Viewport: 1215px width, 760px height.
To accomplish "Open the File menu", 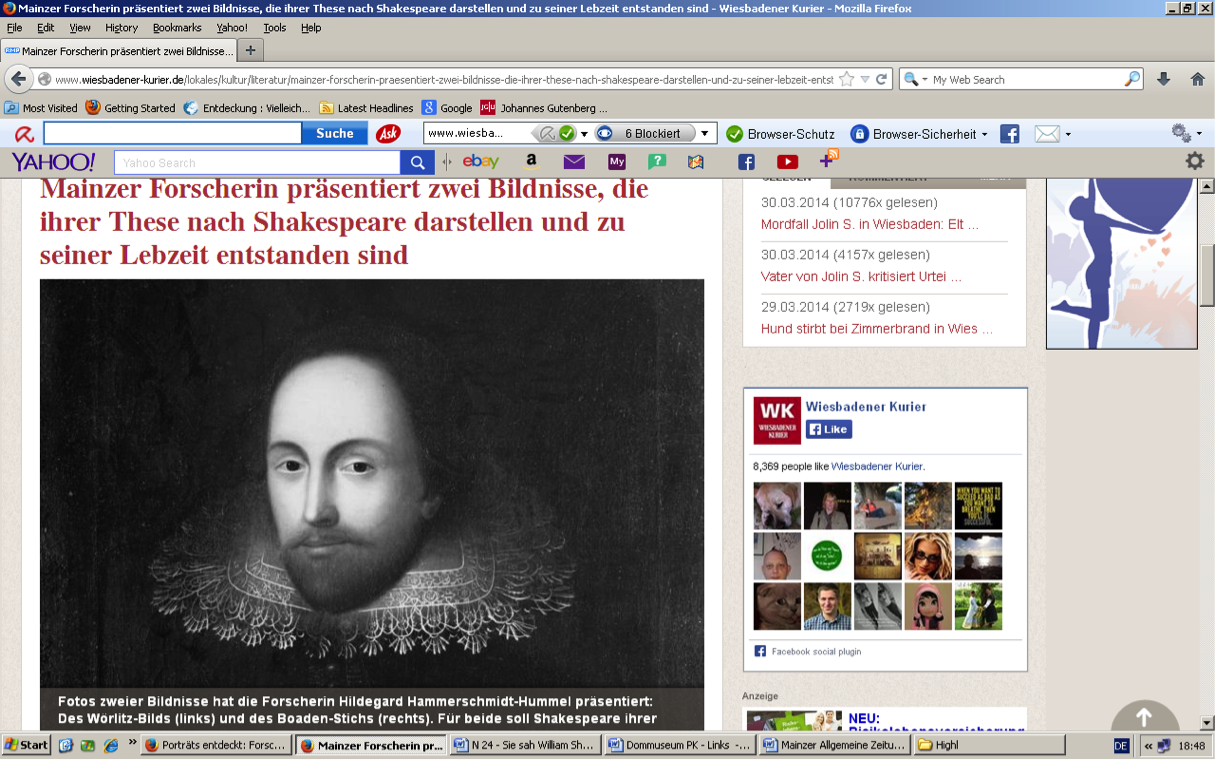I will pos(14,27).
